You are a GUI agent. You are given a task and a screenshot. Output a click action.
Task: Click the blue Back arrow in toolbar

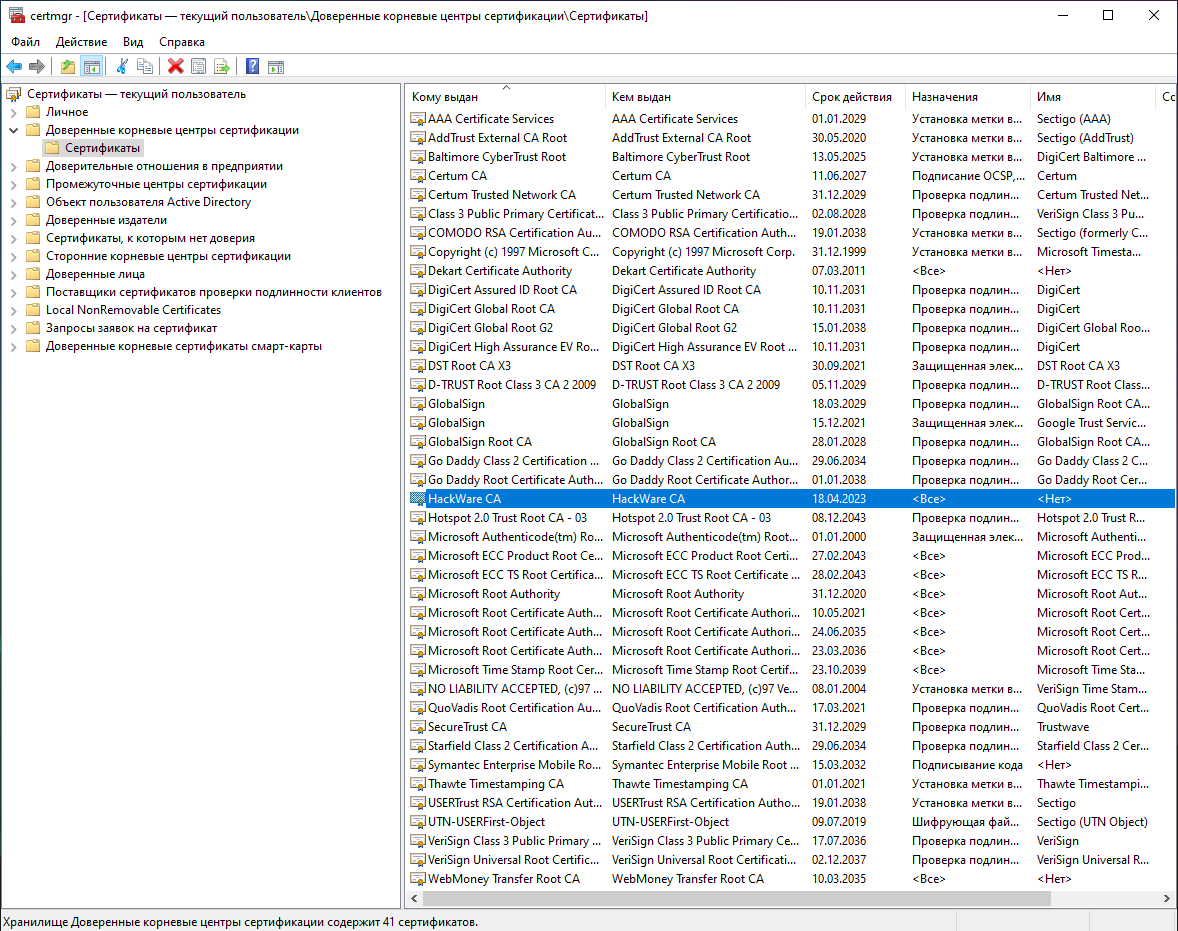click(x=14, y=66)
